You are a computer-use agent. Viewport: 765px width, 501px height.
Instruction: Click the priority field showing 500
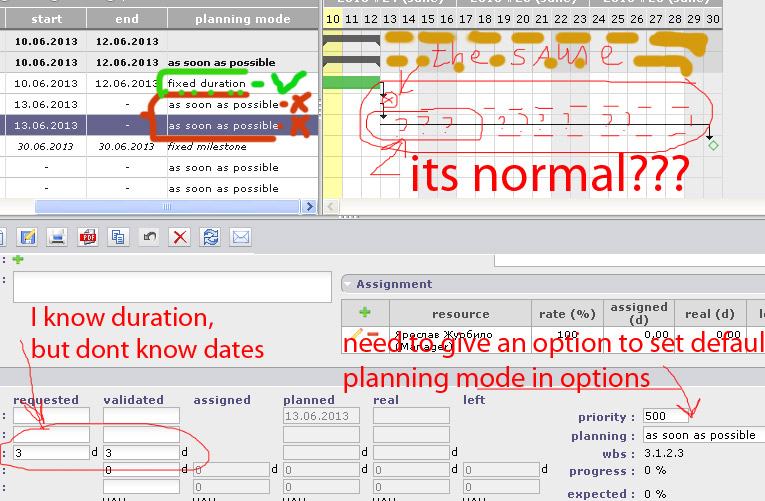click(x=666, y=416)
